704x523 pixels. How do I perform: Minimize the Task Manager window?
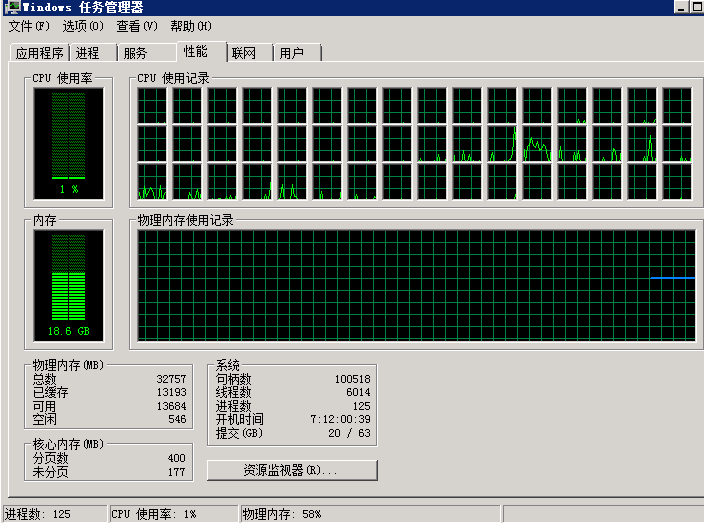click(682, 7)
